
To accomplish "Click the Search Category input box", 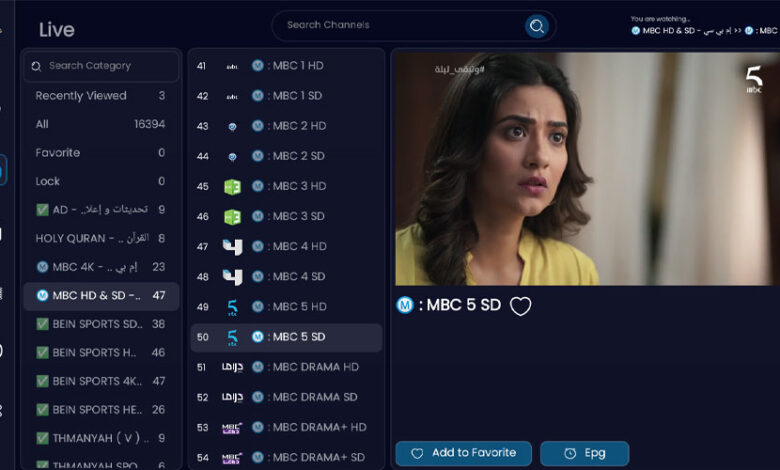I will (105, 66).
